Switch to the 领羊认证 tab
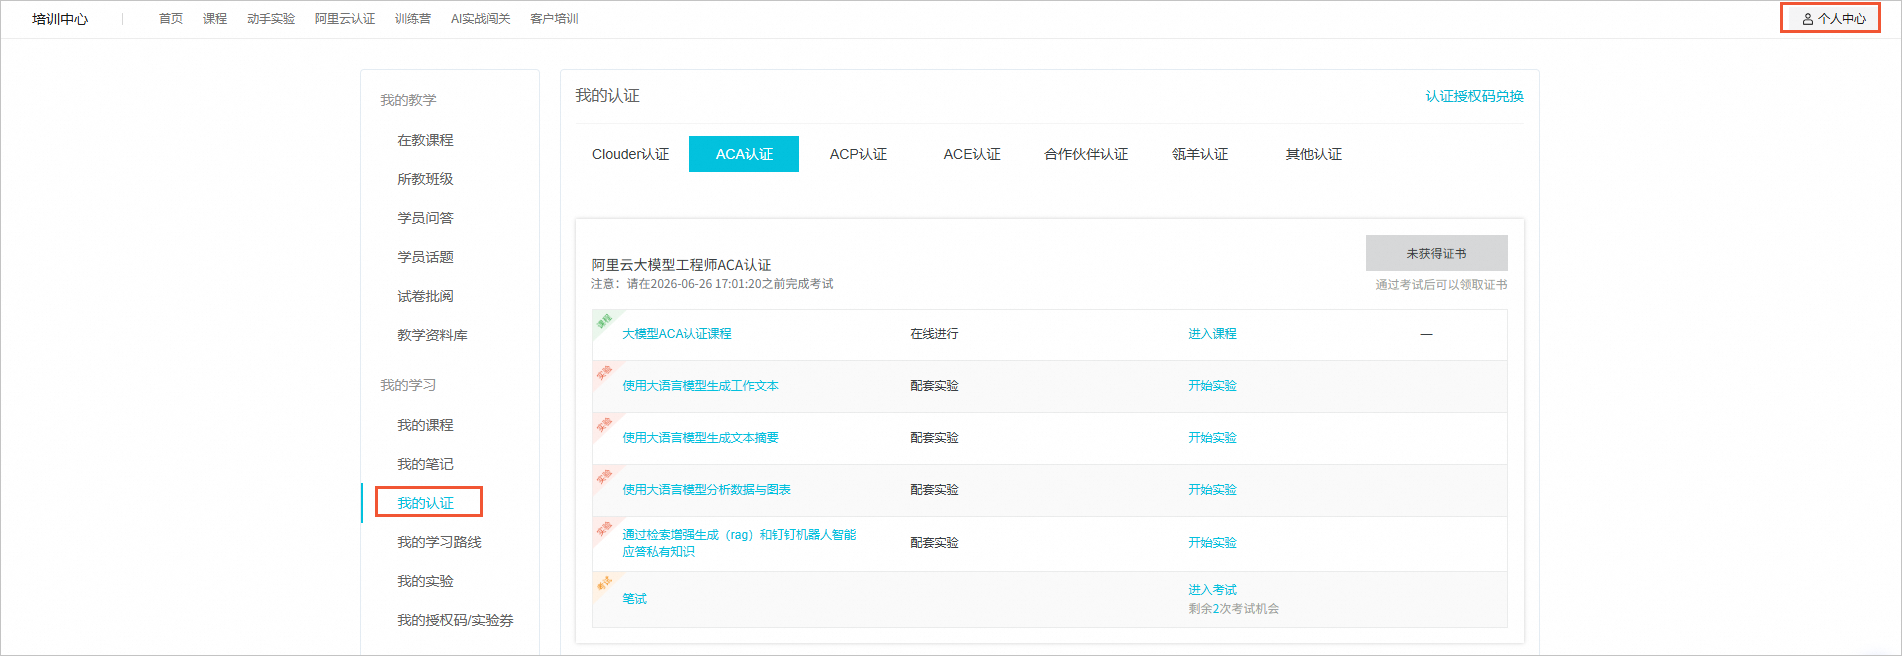 (1200, 154)
